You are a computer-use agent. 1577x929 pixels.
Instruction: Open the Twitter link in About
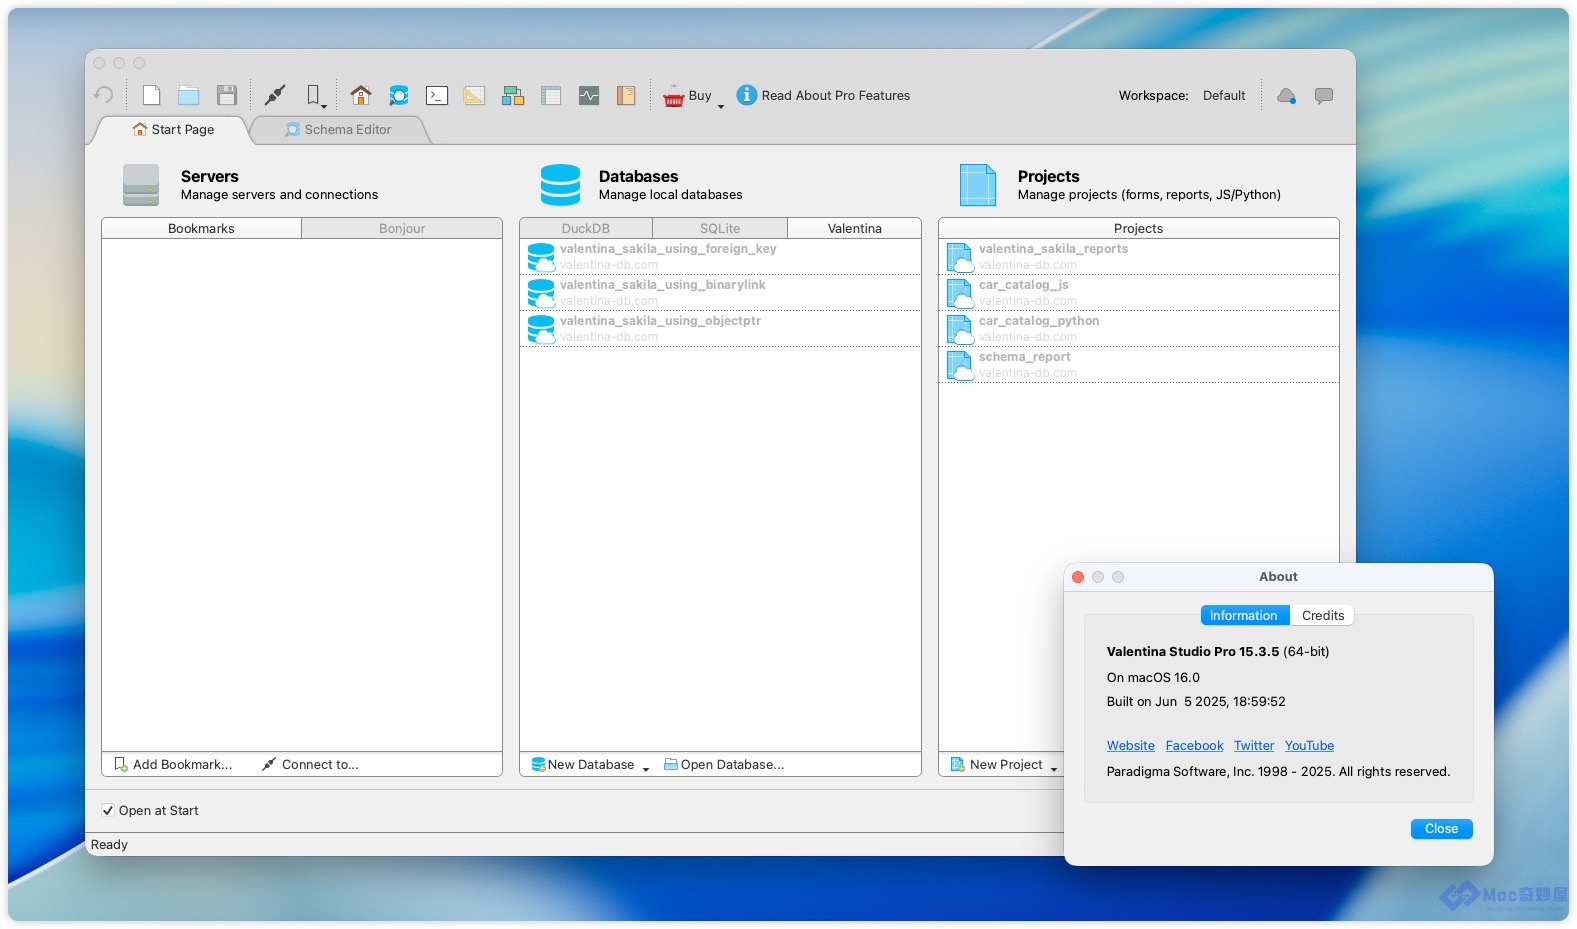(1254, 745)
